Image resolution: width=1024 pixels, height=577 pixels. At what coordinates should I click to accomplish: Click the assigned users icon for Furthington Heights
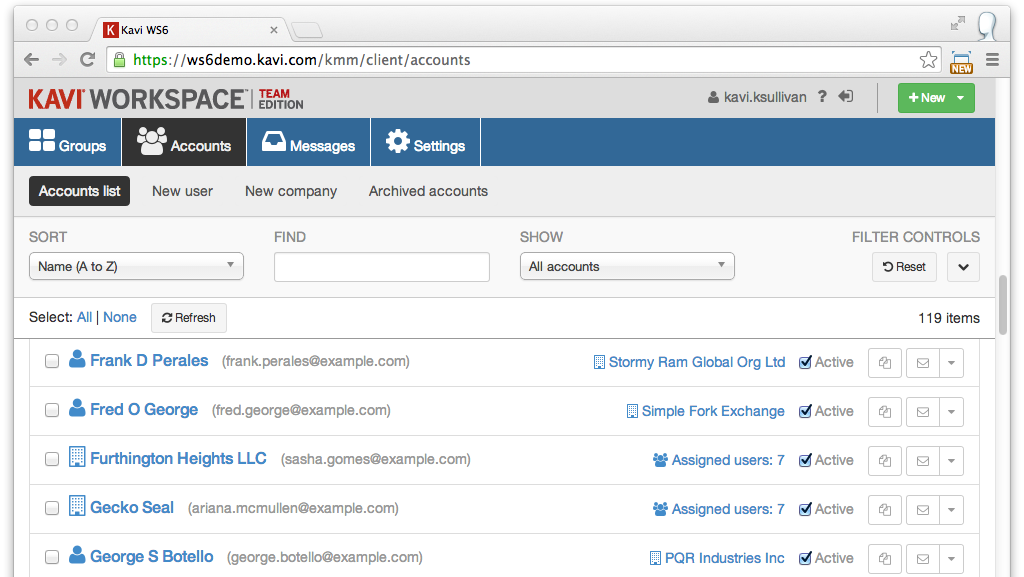[660, 460]
